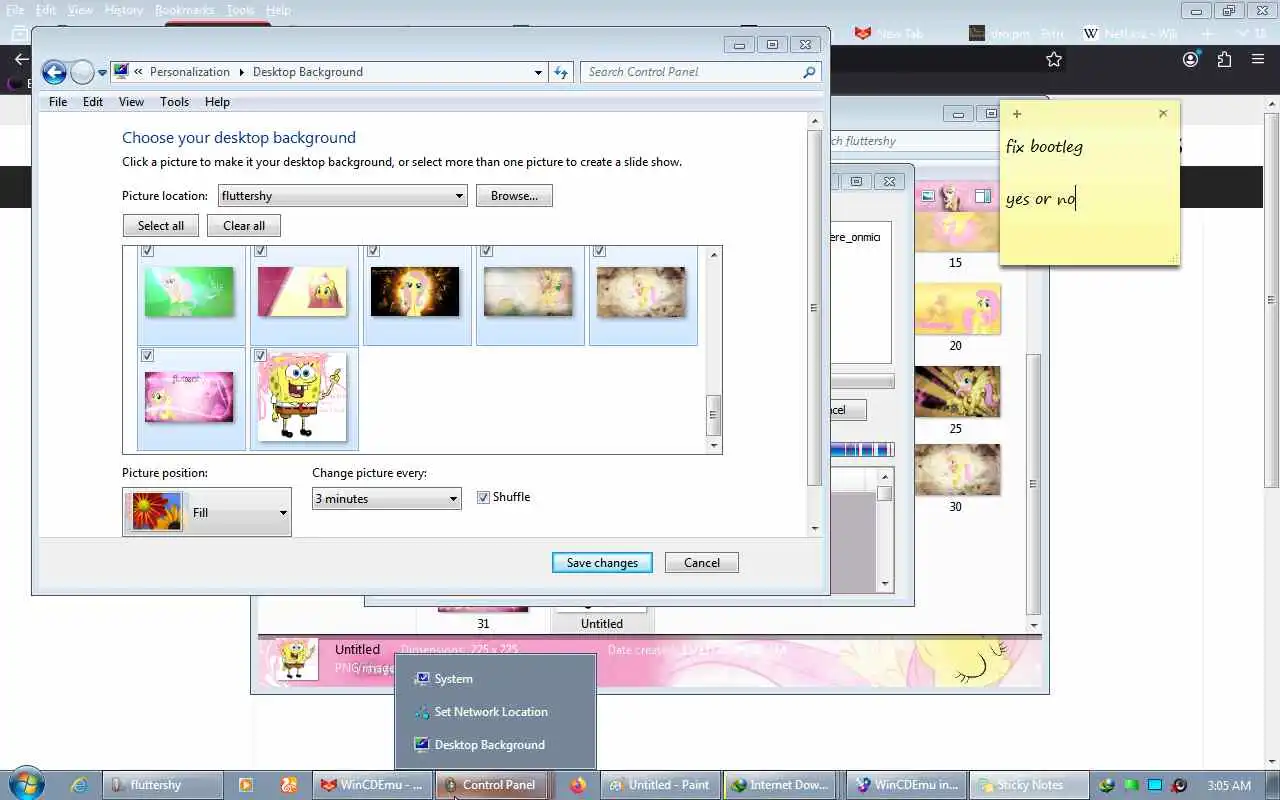Screen dimensions: 1280x800
Task: Click the Desktop Background window scrollbar thumb
Action: tap(814, 308)
